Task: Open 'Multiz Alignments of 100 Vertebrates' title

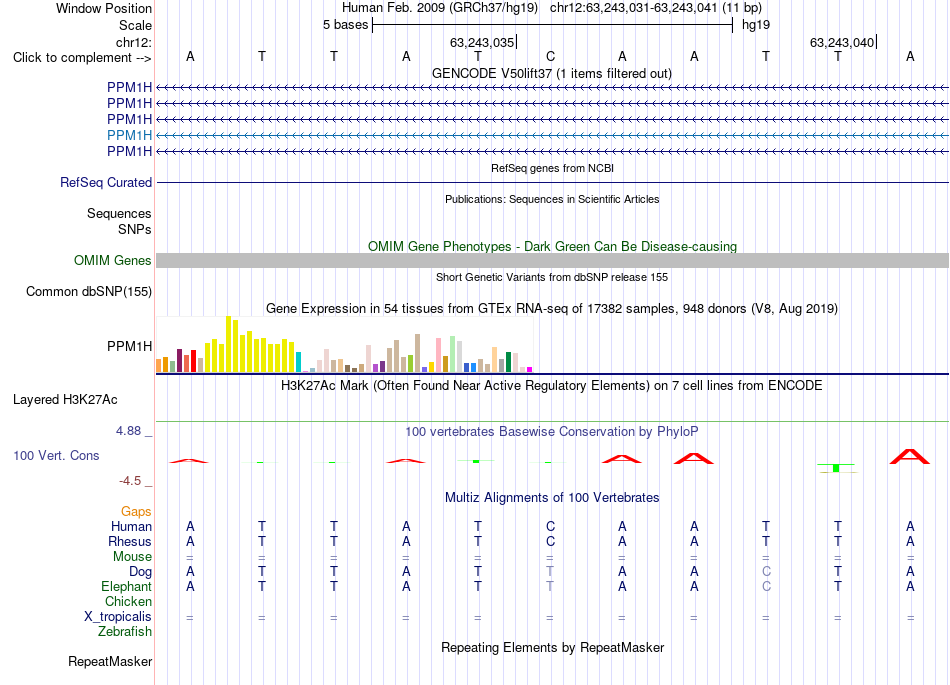Action: [x=552, y=498]
